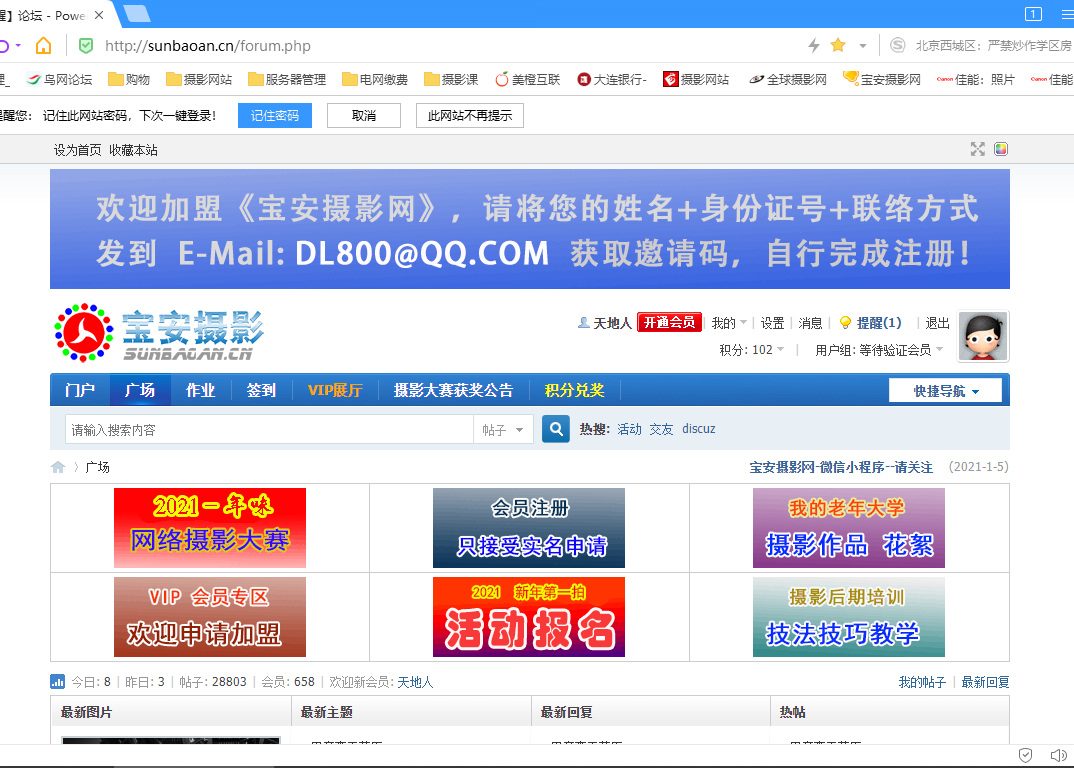Open the 2021 网络摄影大赛 banner
Screen dimensions: 1074x768
tap(210, 528)
